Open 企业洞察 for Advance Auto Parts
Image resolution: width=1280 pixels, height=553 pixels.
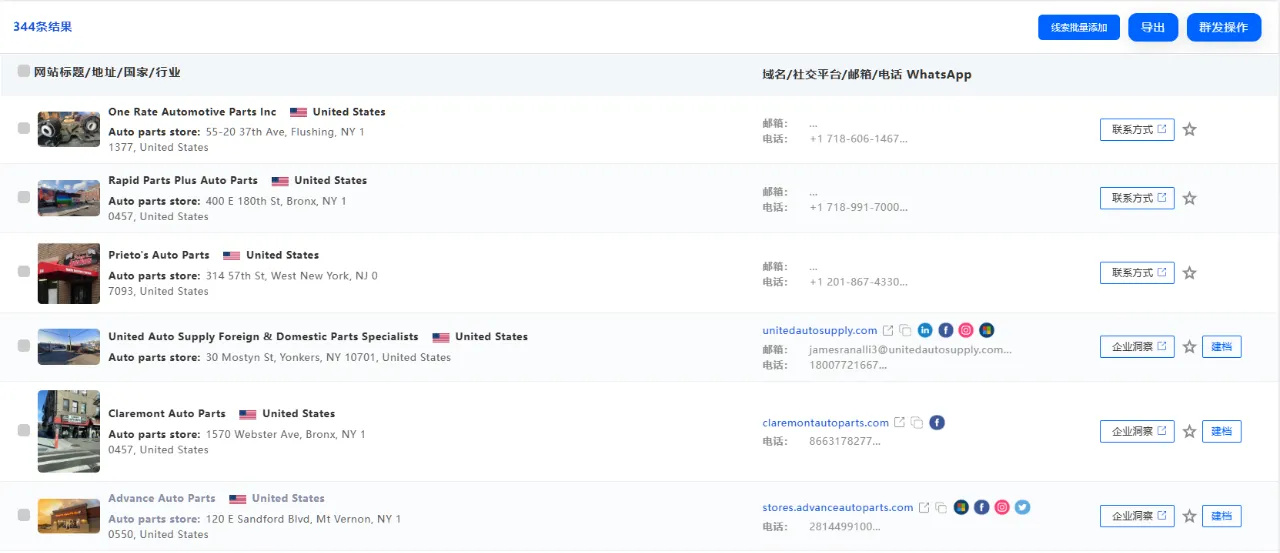tap(1137, 516)
